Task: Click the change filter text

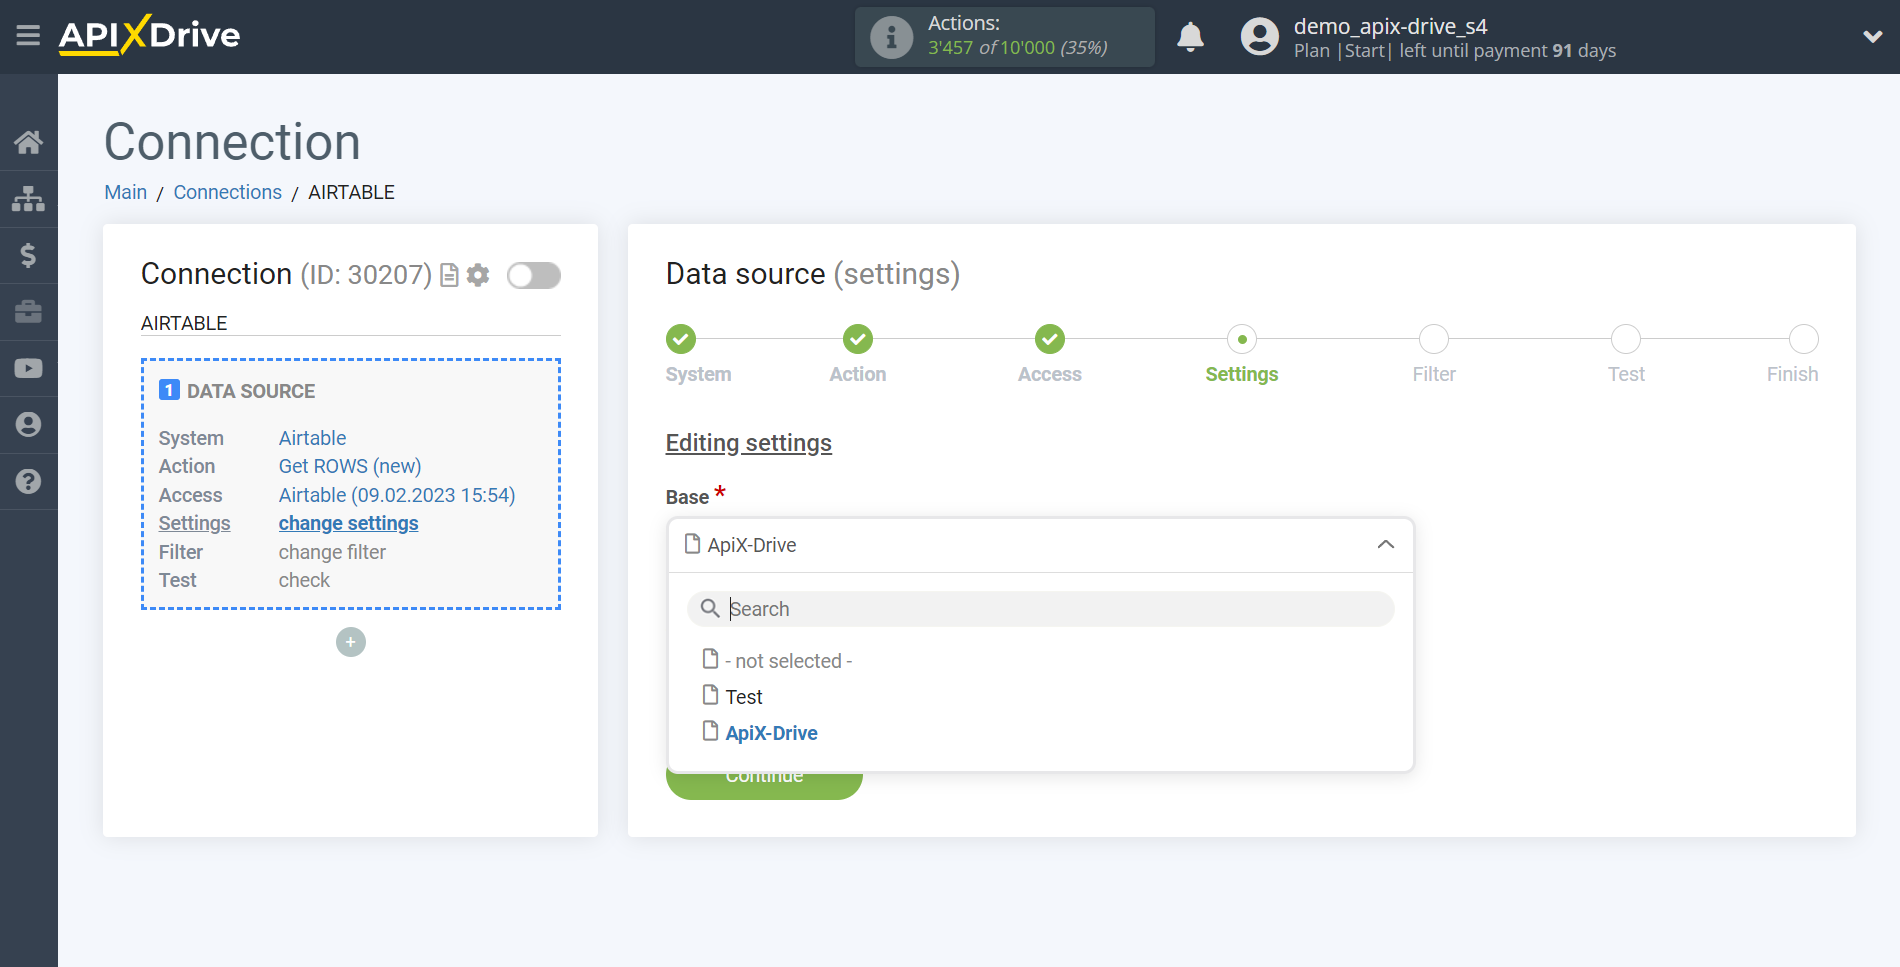Action: click(332, 552)
